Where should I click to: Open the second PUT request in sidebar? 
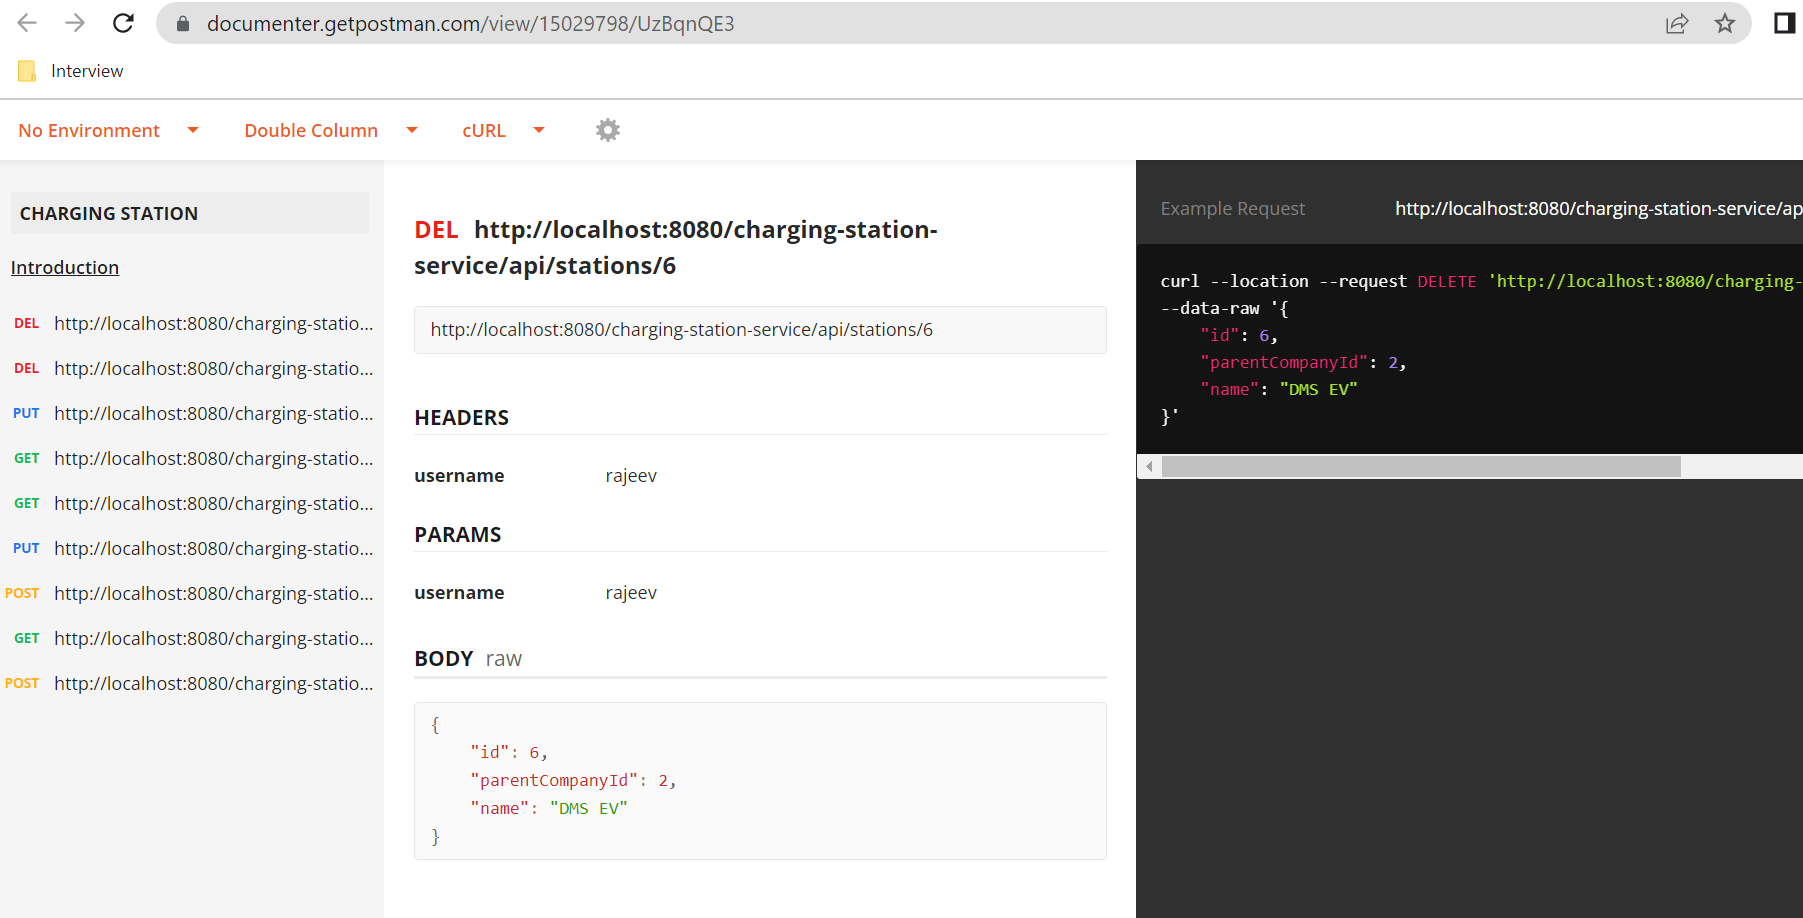[x=192, y=548]
